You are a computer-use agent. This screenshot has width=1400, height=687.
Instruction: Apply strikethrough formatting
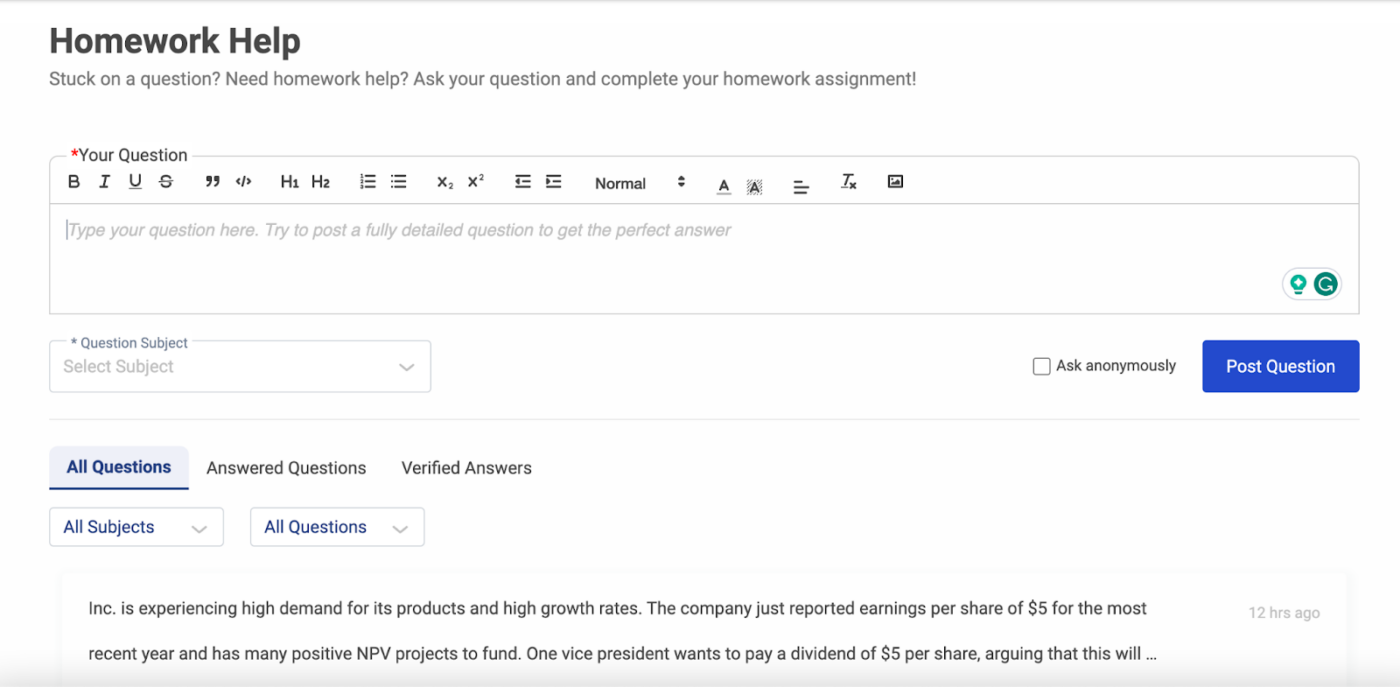(x=166, y=182)
